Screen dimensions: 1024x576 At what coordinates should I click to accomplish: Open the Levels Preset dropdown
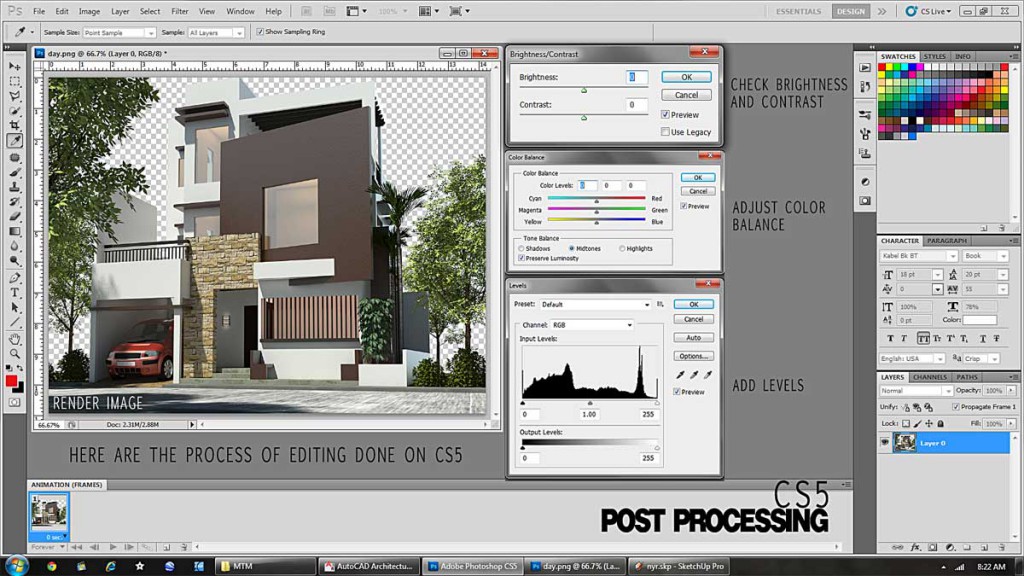coord(595,304)
